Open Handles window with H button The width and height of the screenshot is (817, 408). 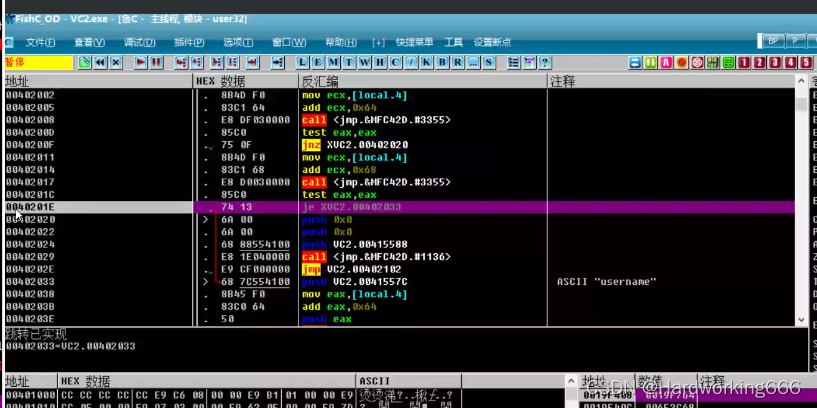tap(380, 63)
